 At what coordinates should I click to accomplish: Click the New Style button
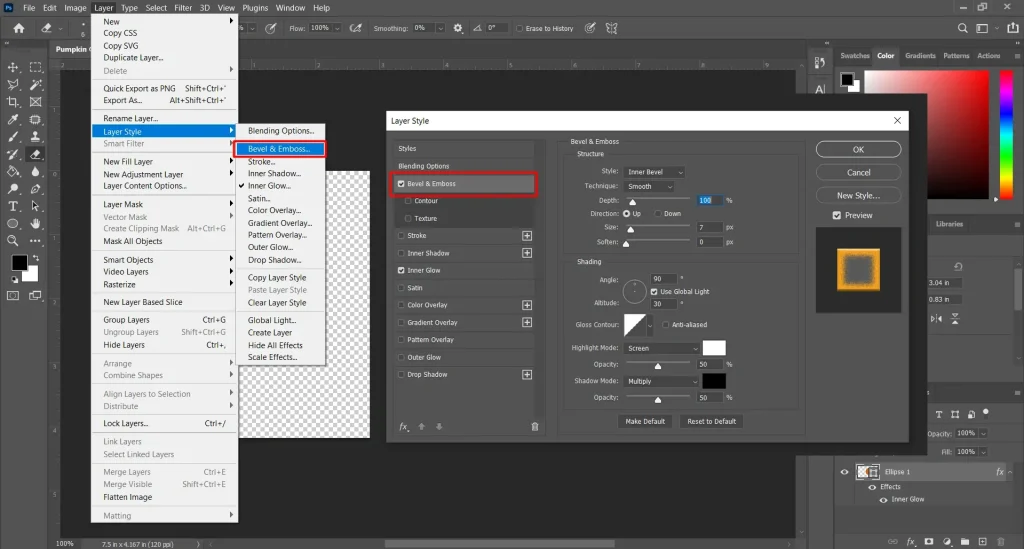click(858, 195)
